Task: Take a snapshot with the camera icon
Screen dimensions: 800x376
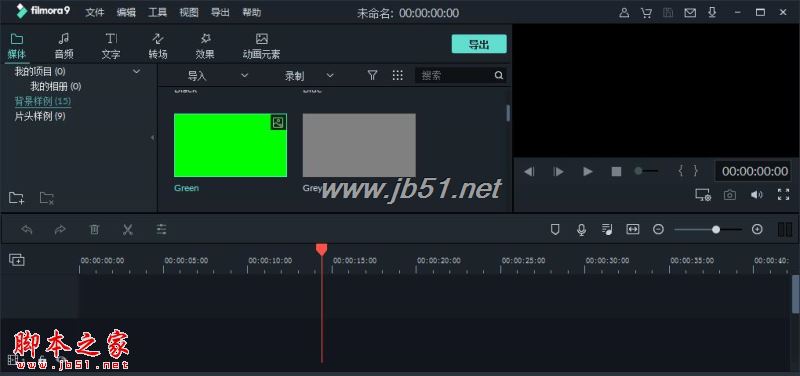Action: pos(730,195)
